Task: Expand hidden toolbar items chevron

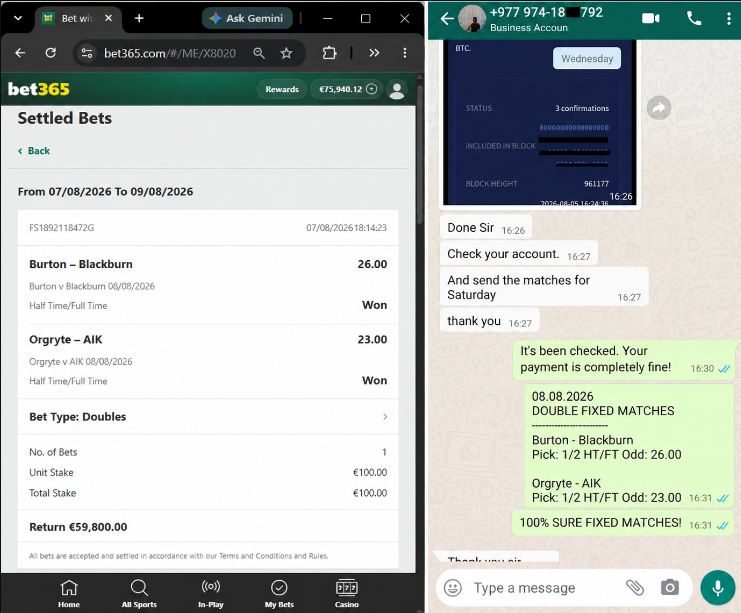Action: tap(374, 53)
